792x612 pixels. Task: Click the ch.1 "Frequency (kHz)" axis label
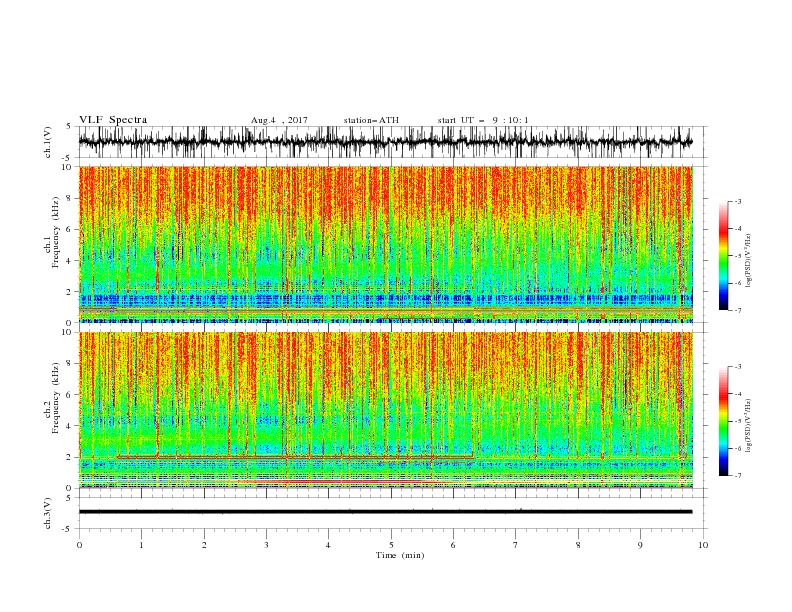pos(56,233)
